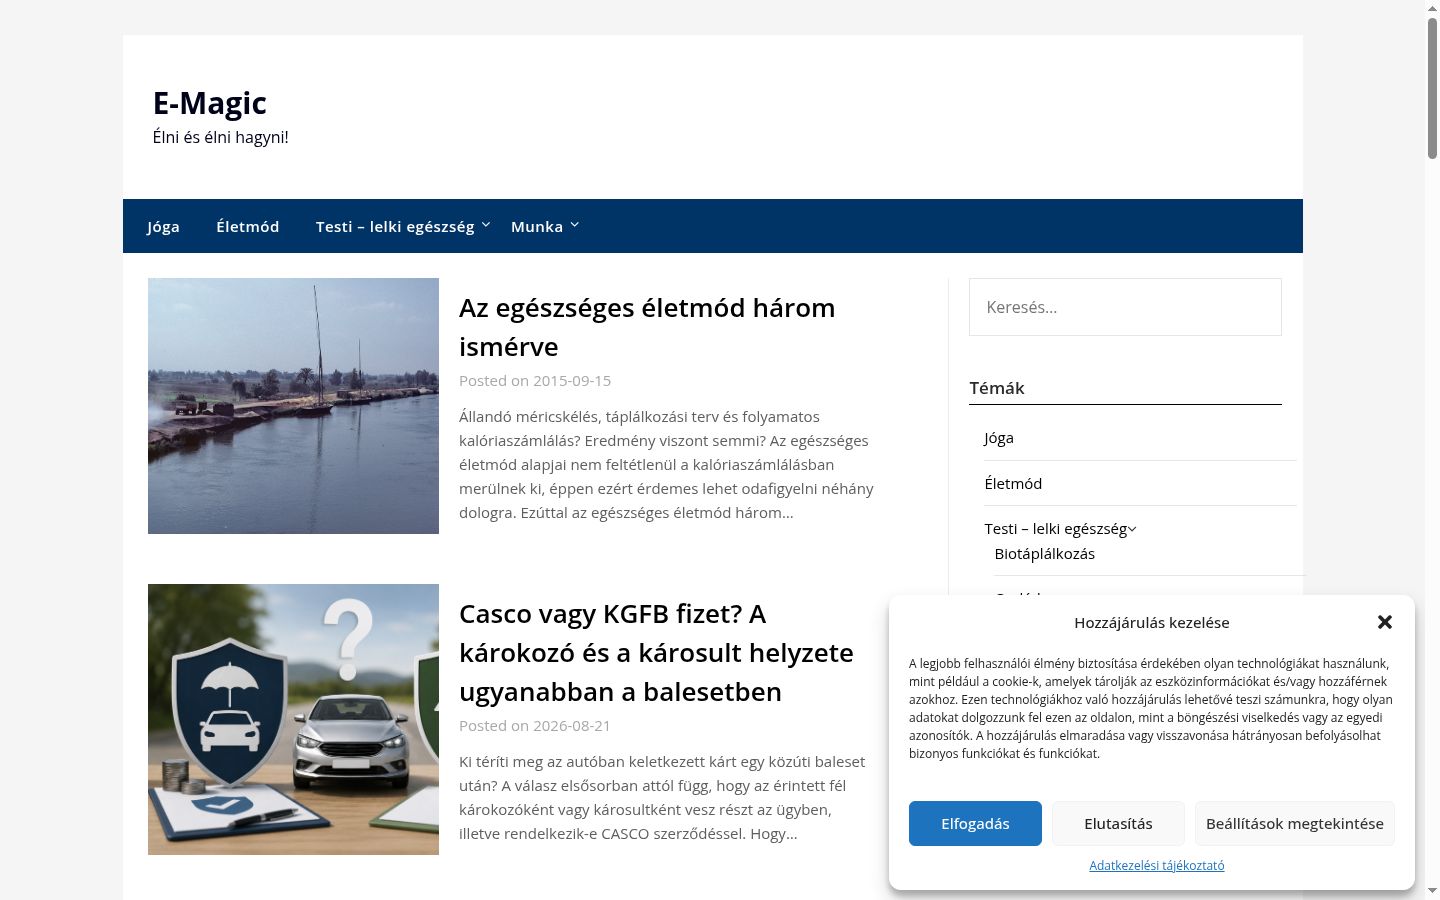Viewport: 1440px width, 900px height.
Task: Open the Munka menu item
Action: [x=537, y=226]
